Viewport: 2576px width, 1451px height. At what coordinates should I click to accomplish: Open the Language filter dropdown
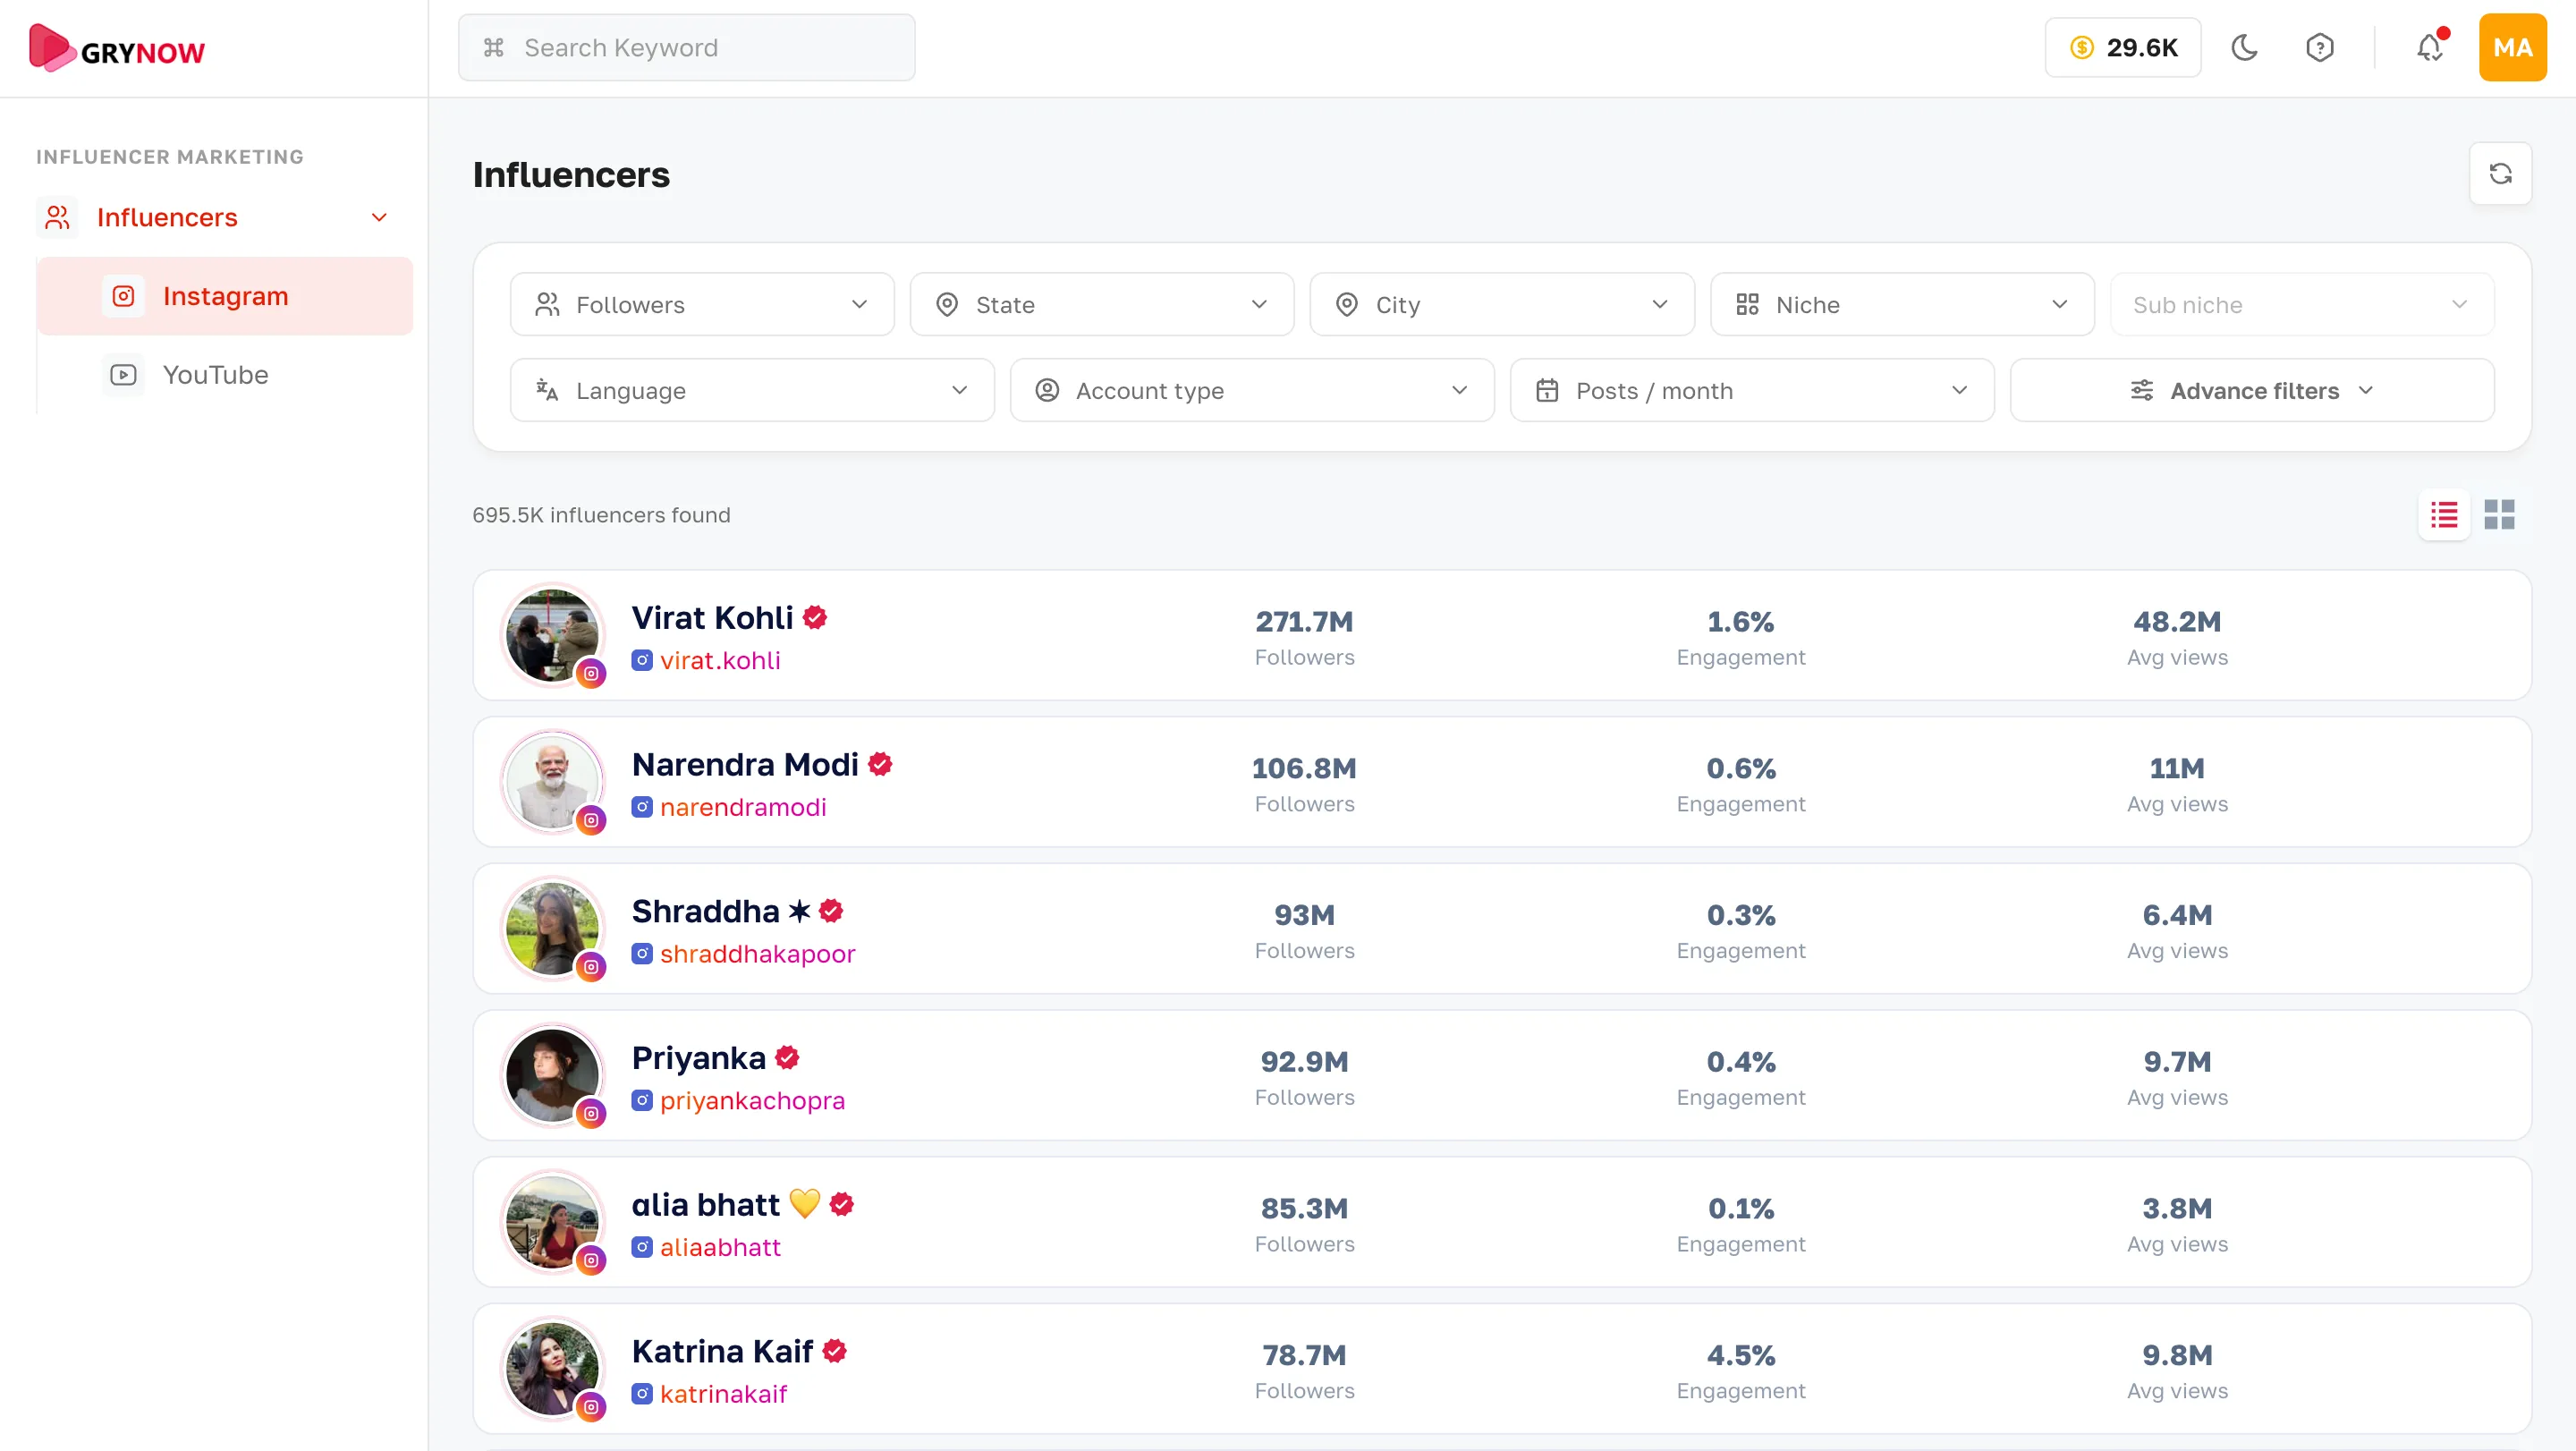(x=752, y=390)
